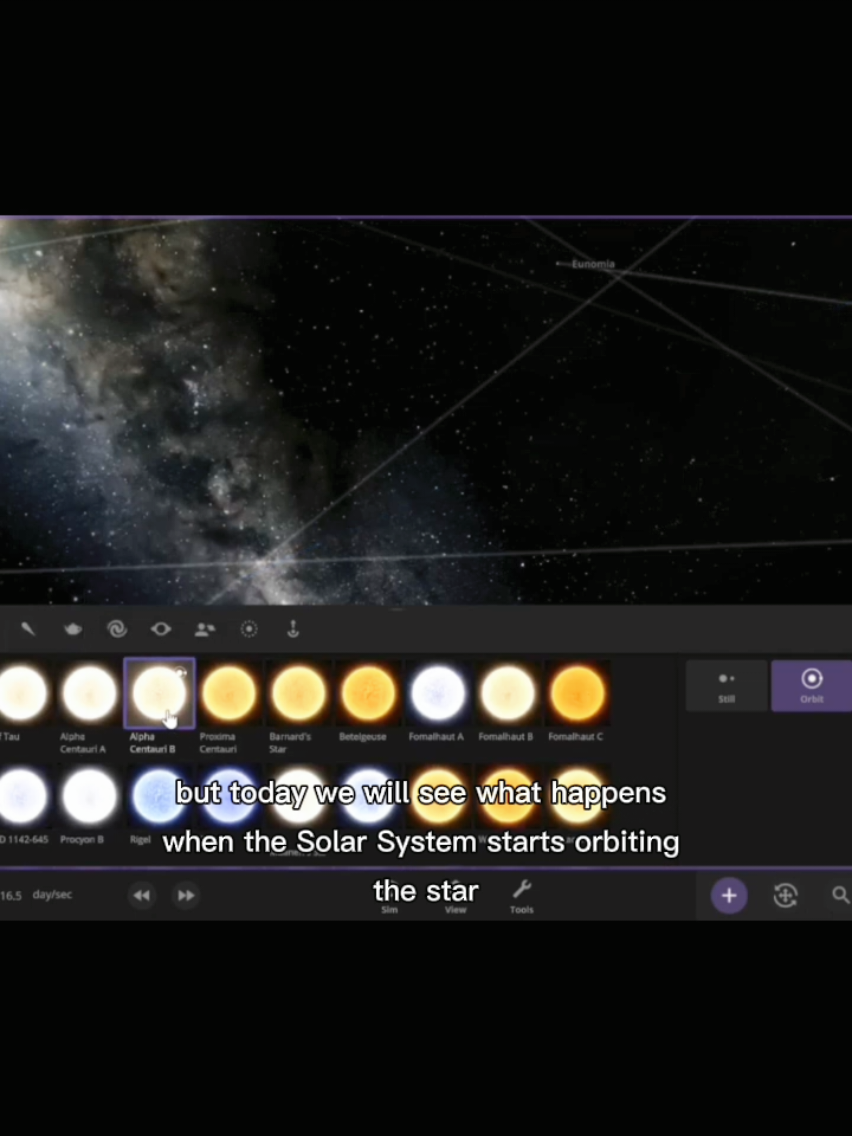Open the people category icon
Image resolution: width=852 pixels, height=1136 pixels.
pyautogui.click(x=205, y=629)
